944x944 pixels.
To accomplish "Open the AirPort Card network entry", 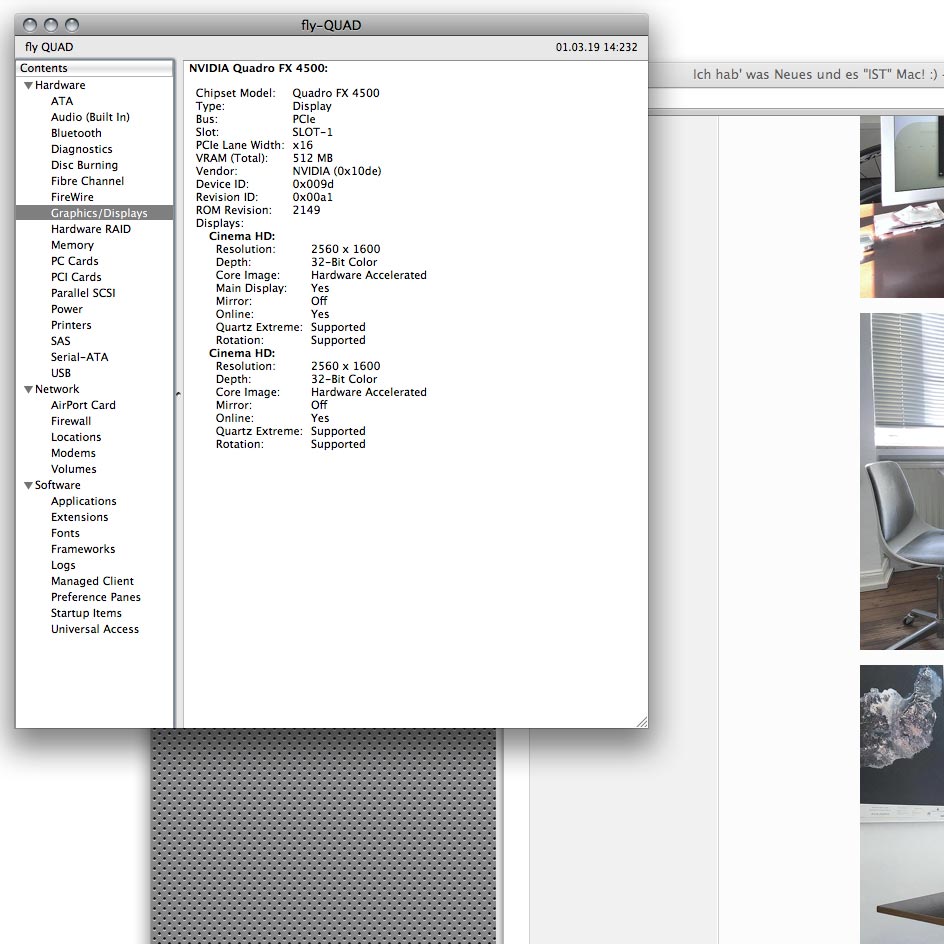I will click(83, 405).
